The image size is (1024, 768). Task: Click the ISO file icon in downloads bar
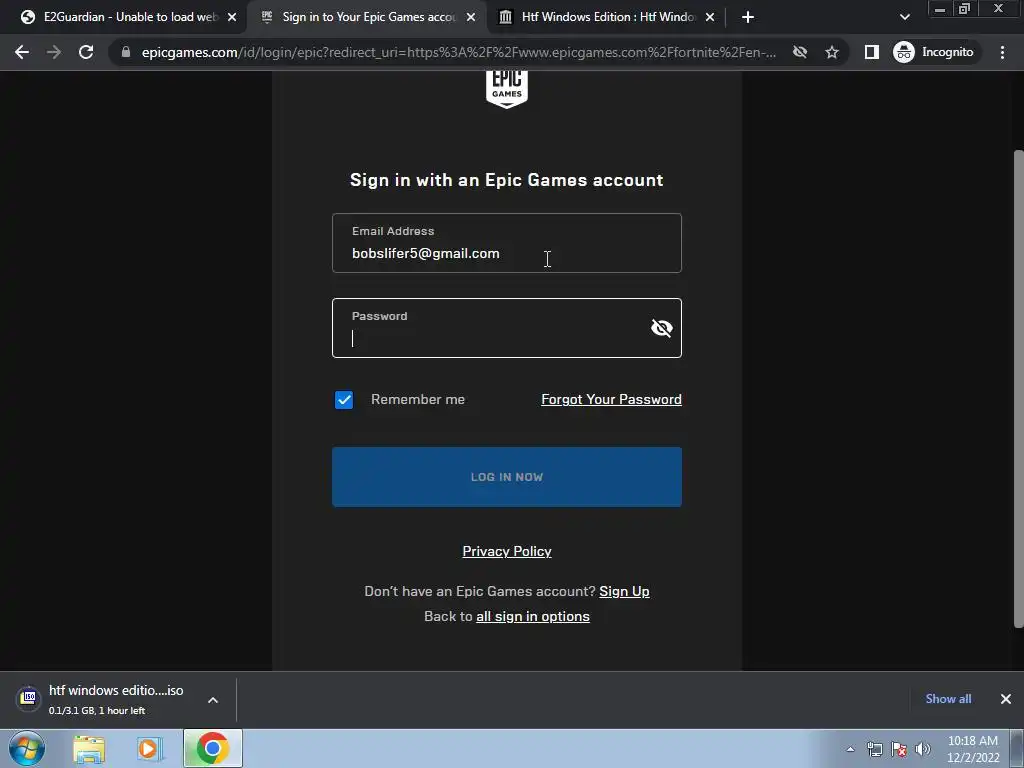[28, 698]
